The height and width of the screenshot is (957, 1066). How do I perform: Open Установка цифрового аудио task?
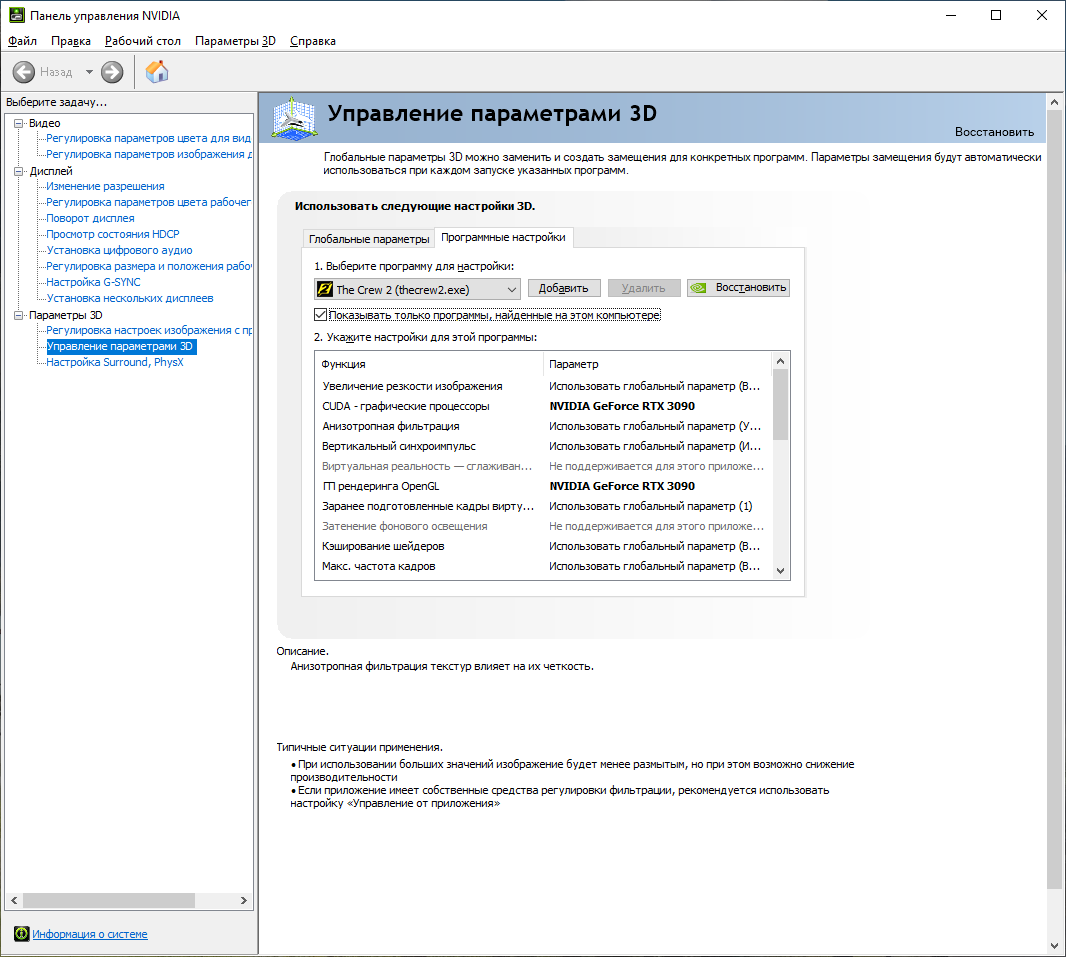coord(120,250)
